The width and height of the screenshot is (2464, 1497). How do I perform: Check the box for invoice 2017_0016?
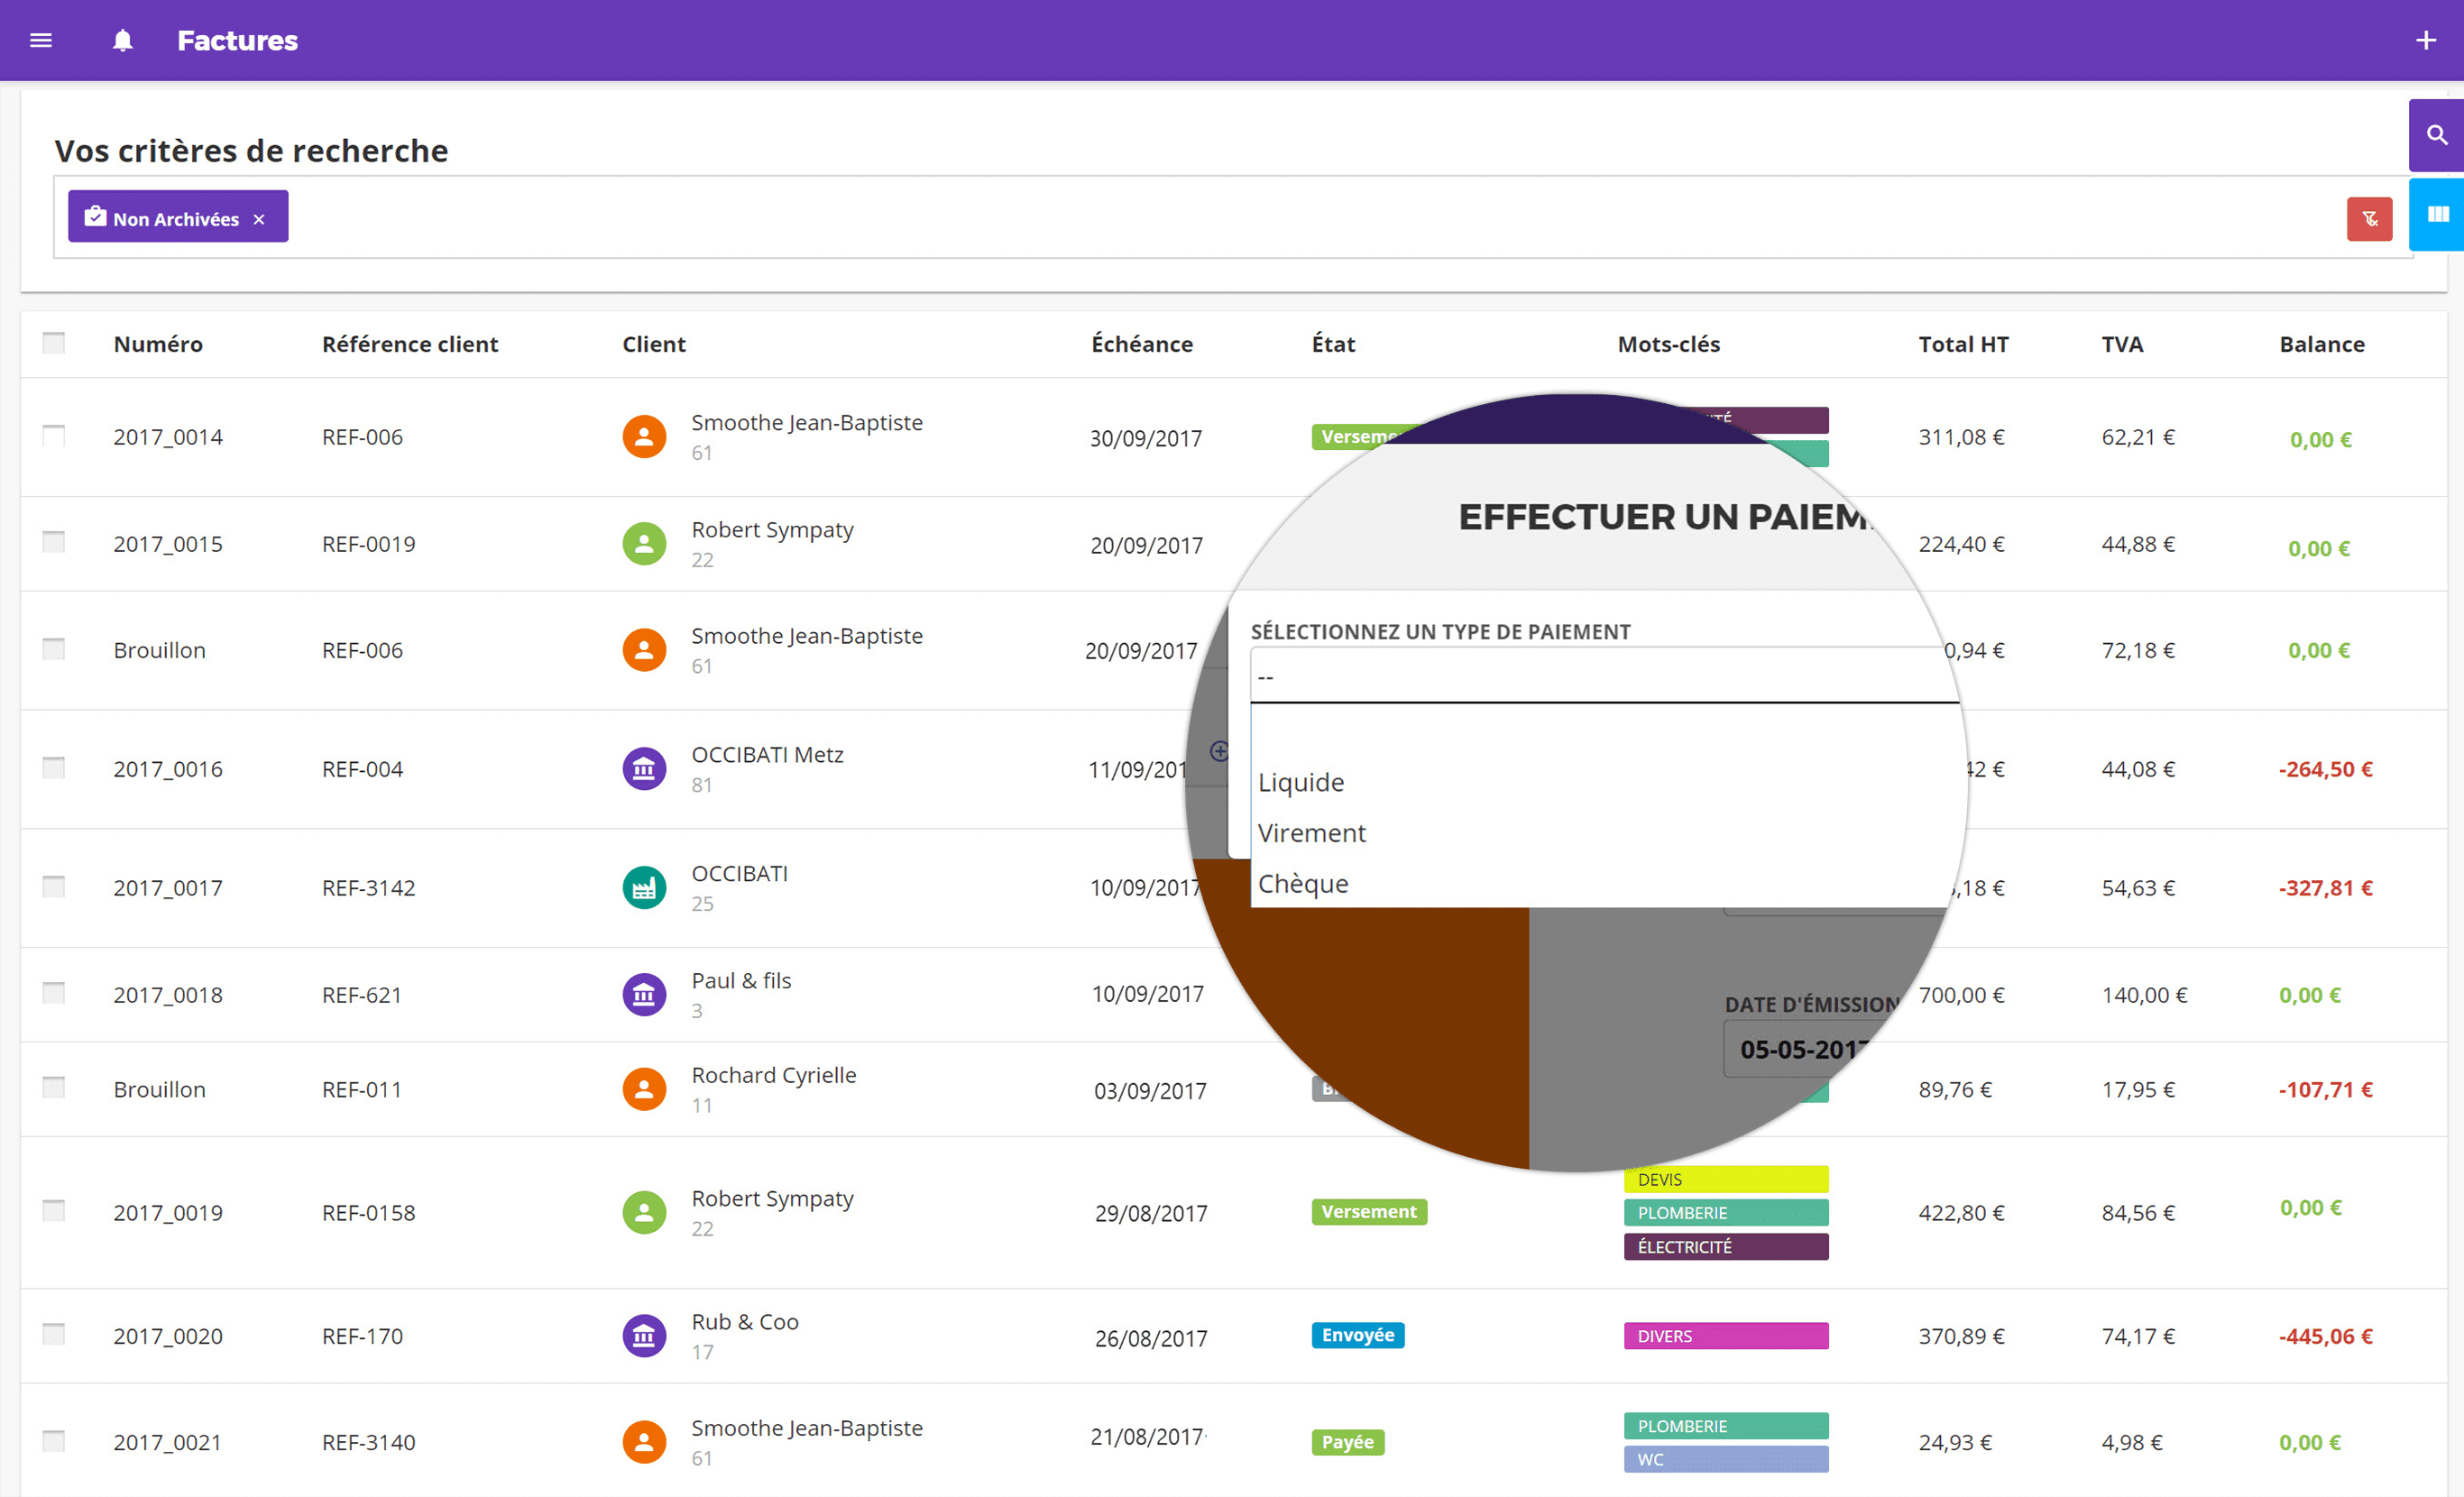54,767
